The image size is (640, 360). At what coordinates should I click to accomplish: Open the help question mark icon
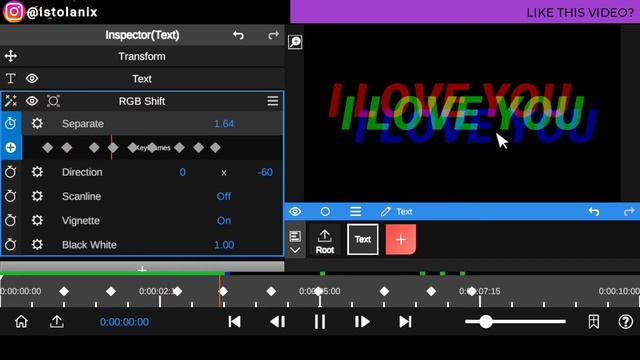626,322
